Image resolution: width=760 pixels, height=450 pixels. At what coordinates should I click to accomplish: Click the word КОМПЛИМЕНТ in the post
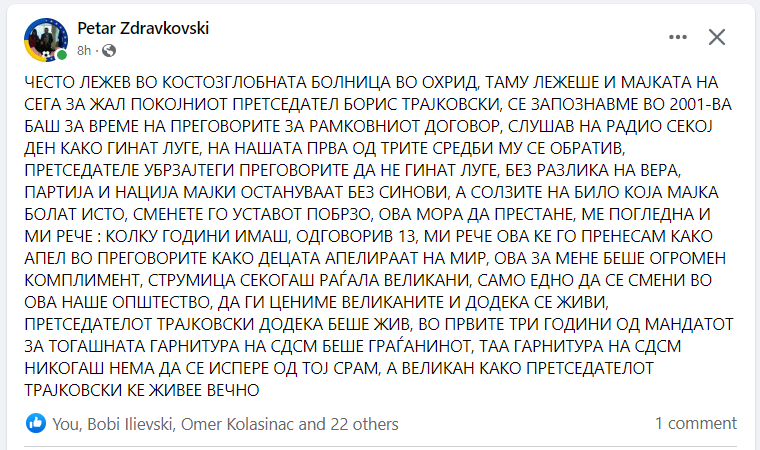coord(82,280)
